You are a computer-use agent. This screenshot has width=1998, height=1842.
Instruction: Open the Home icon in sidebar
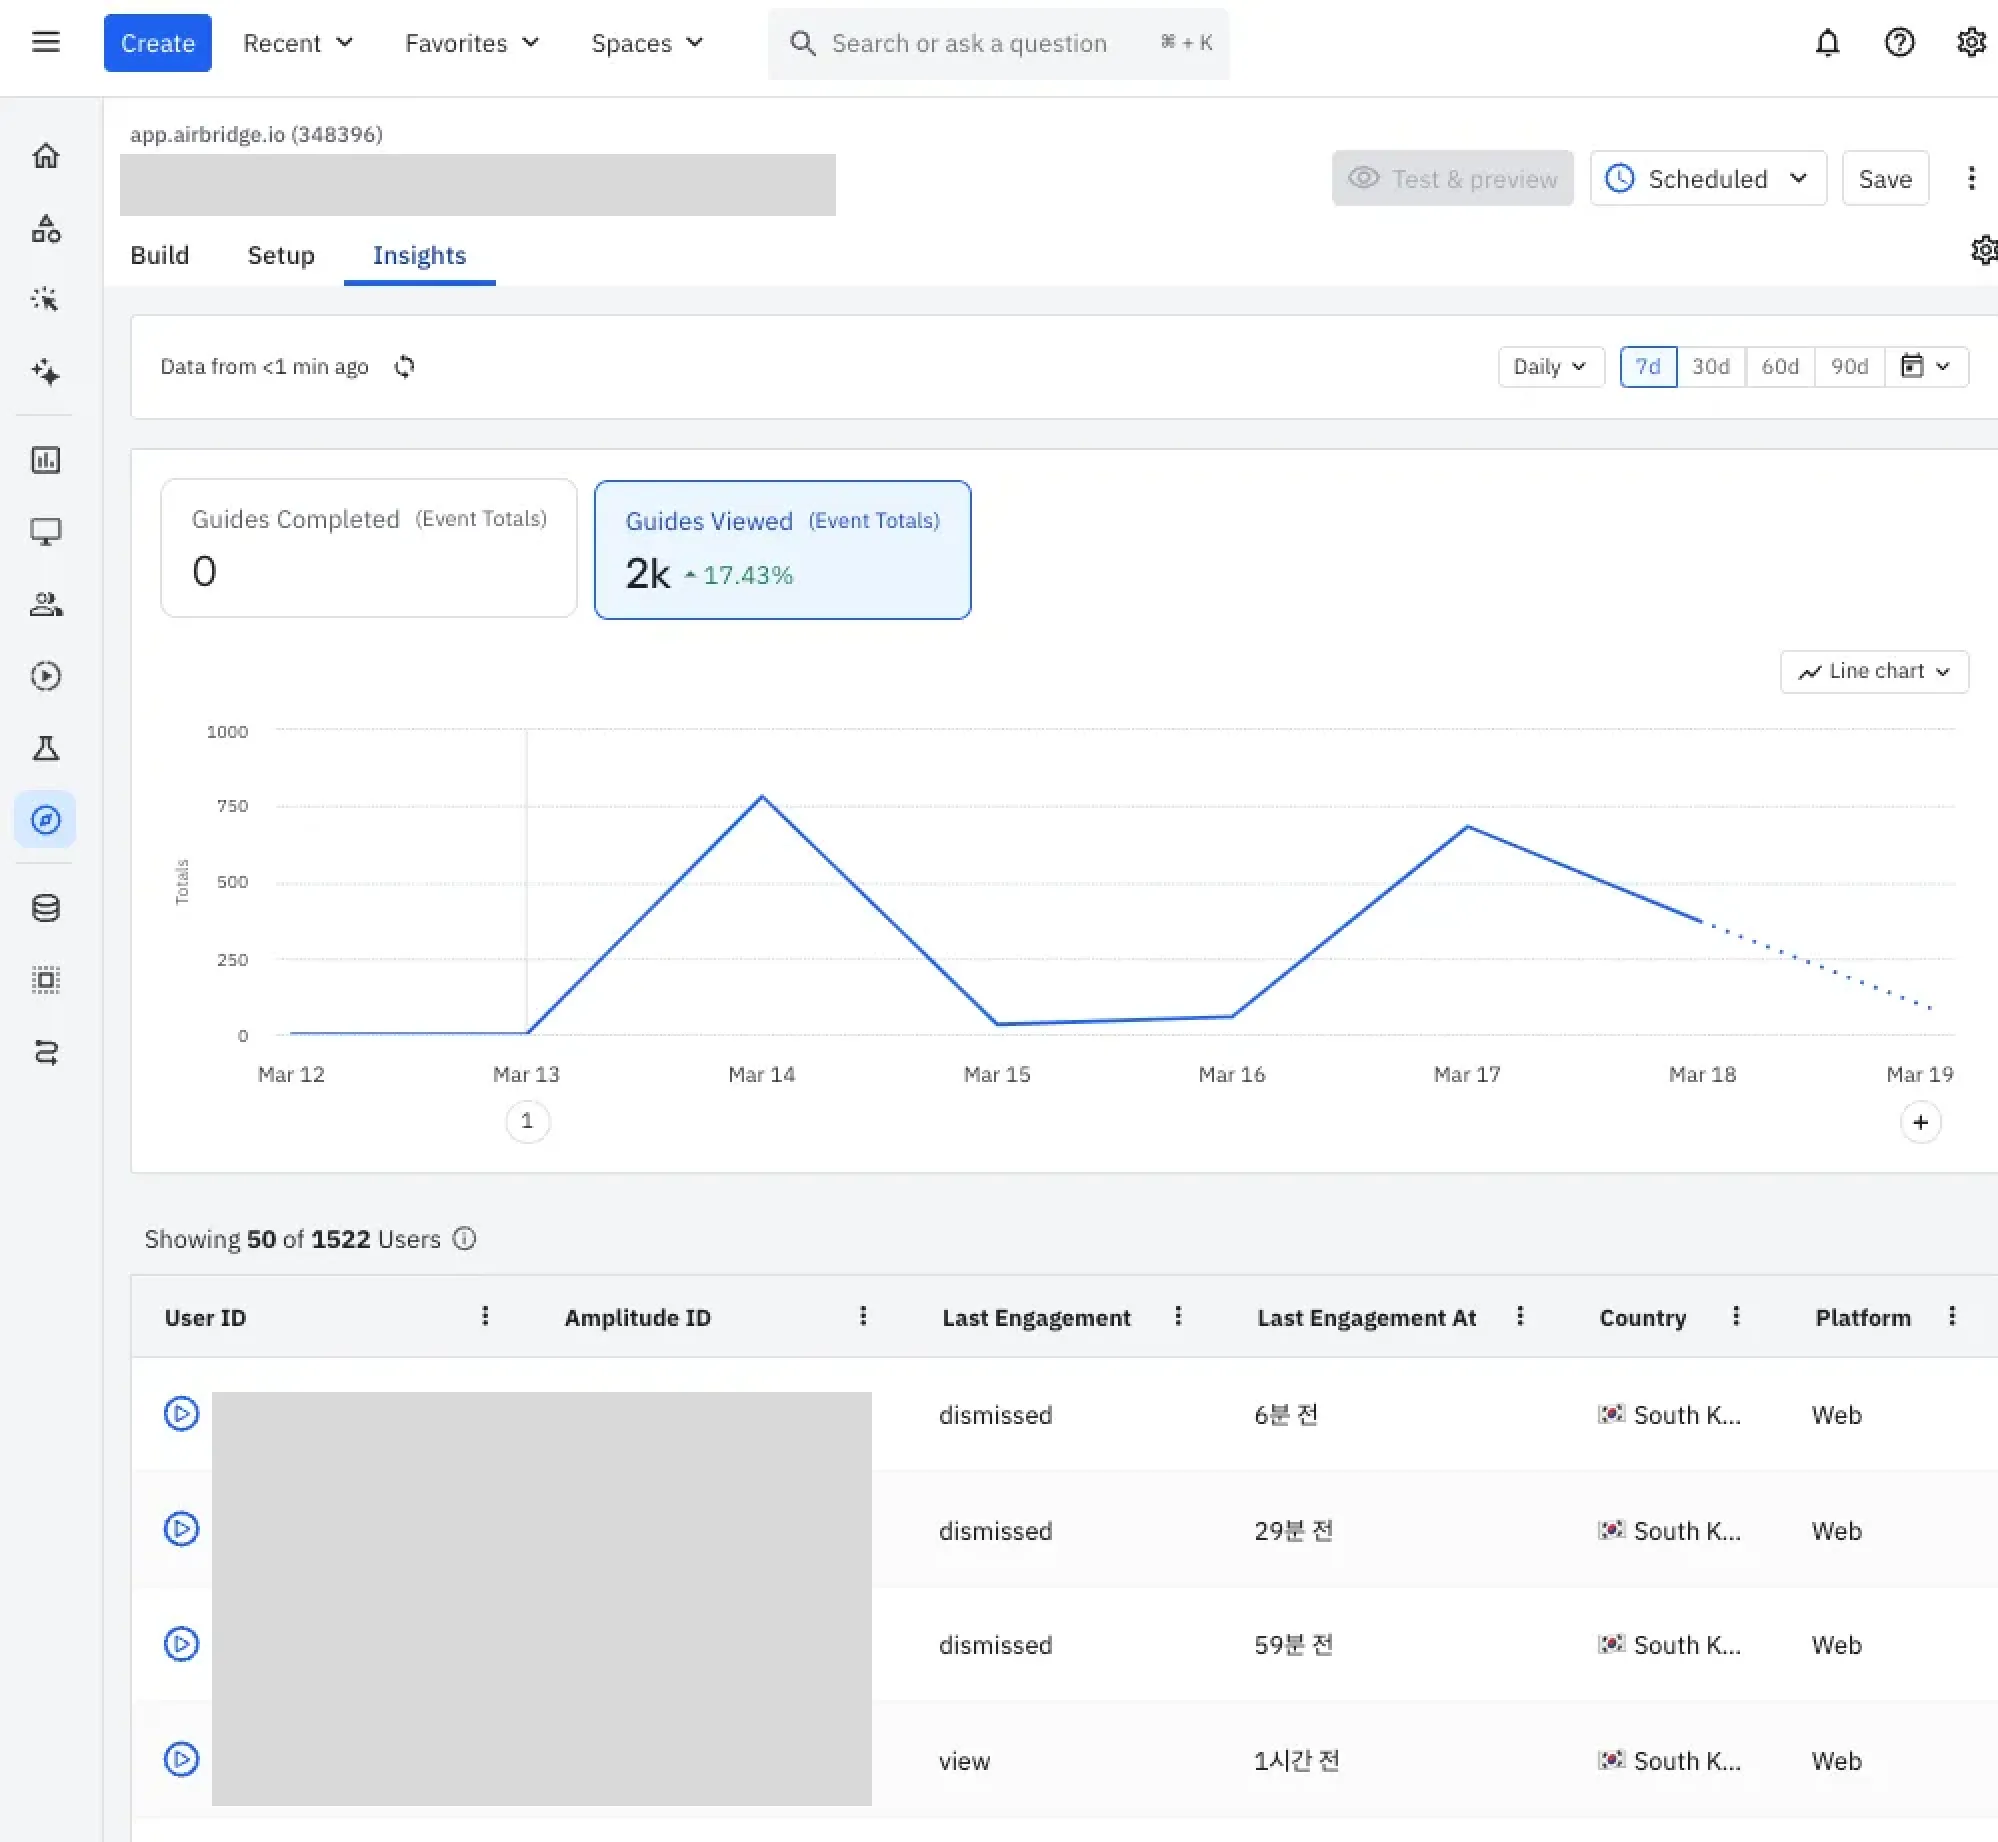point(46,156)
